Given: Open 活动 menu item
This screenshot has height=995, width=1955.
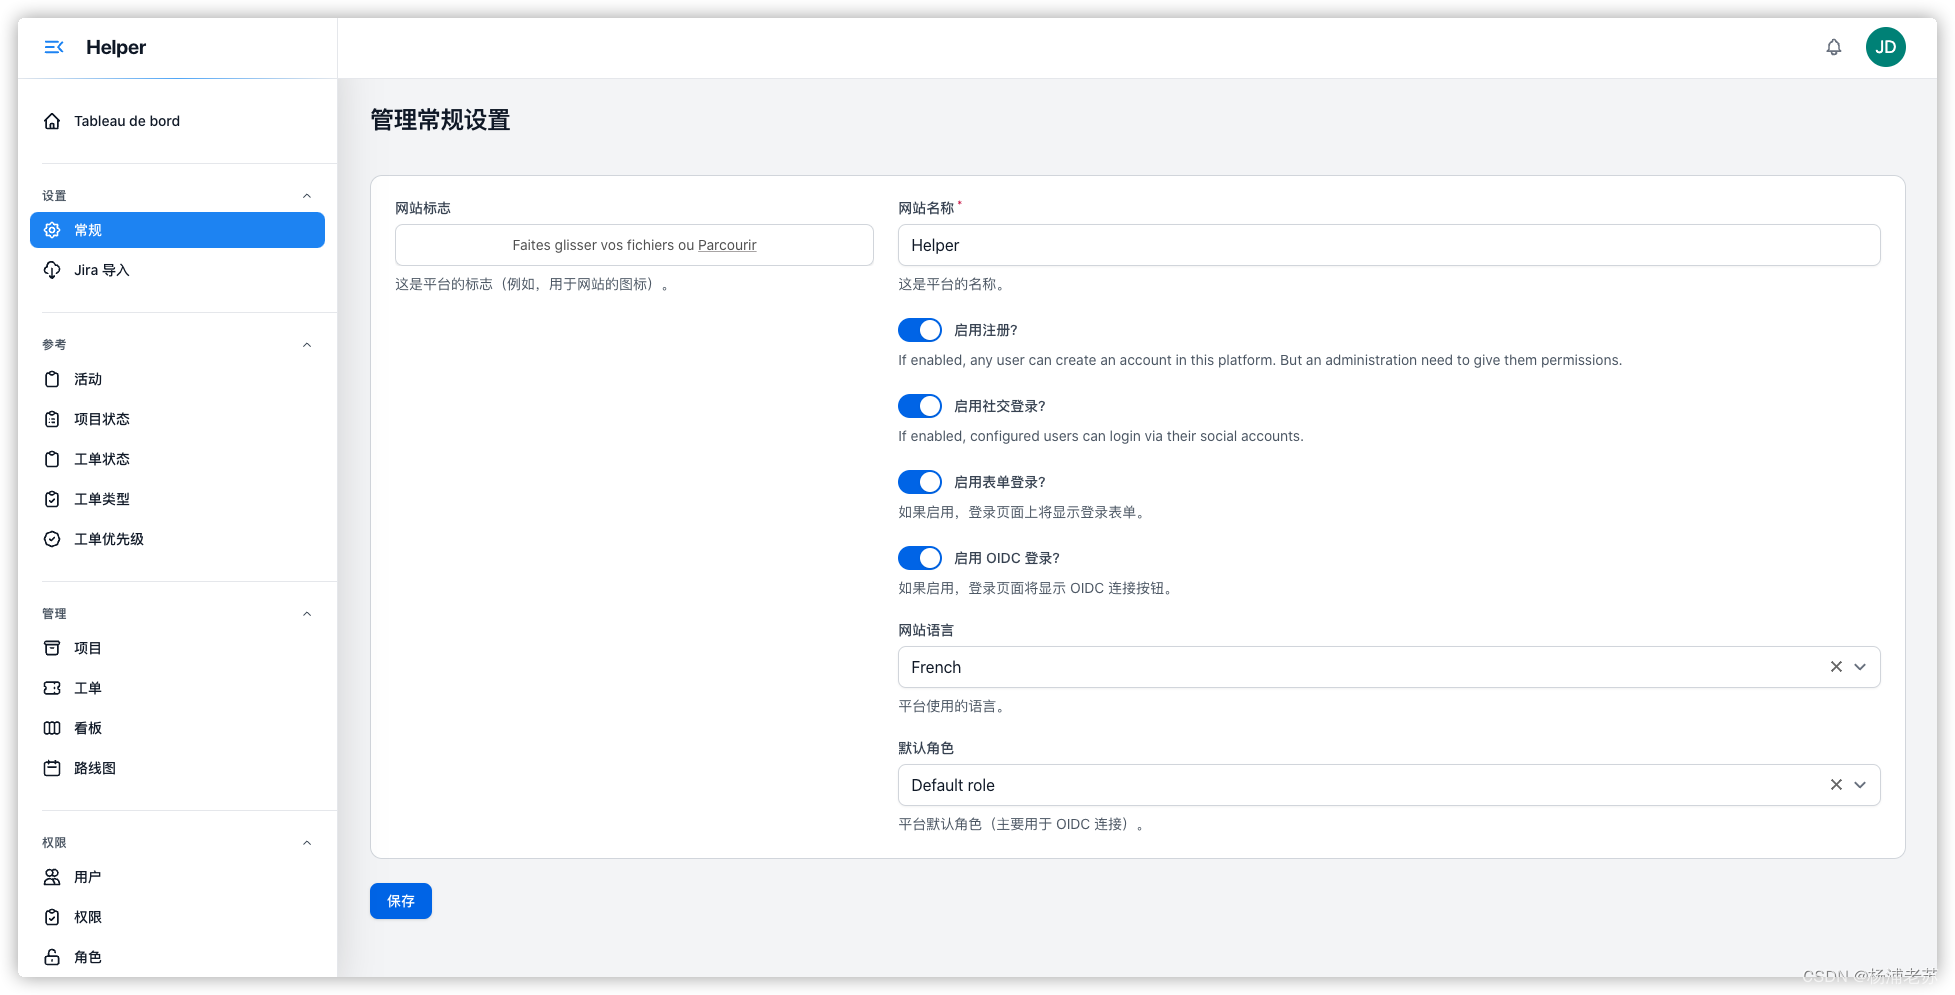Looking at the screenshot, I should (177, 379).
